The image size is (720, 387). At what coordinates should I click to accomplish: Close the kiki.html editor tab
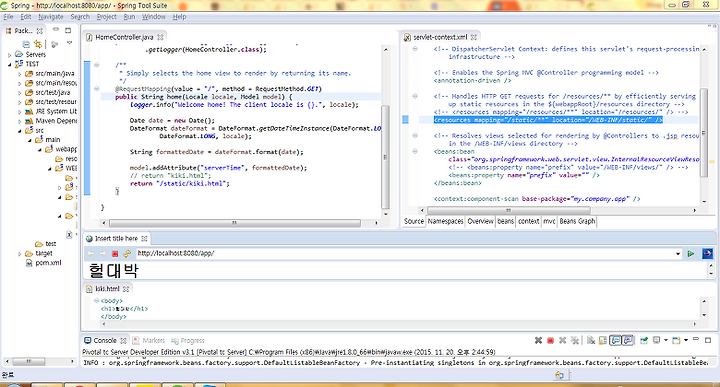126,289
